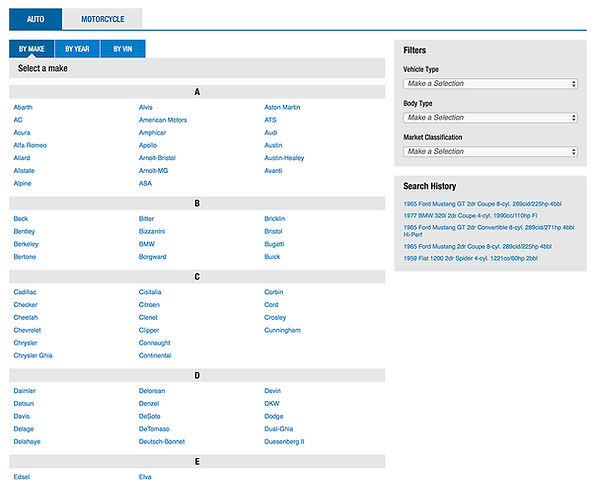The image size is (596, 480).
Task: Select the Beck make
Action: click(x=21, y=219)
